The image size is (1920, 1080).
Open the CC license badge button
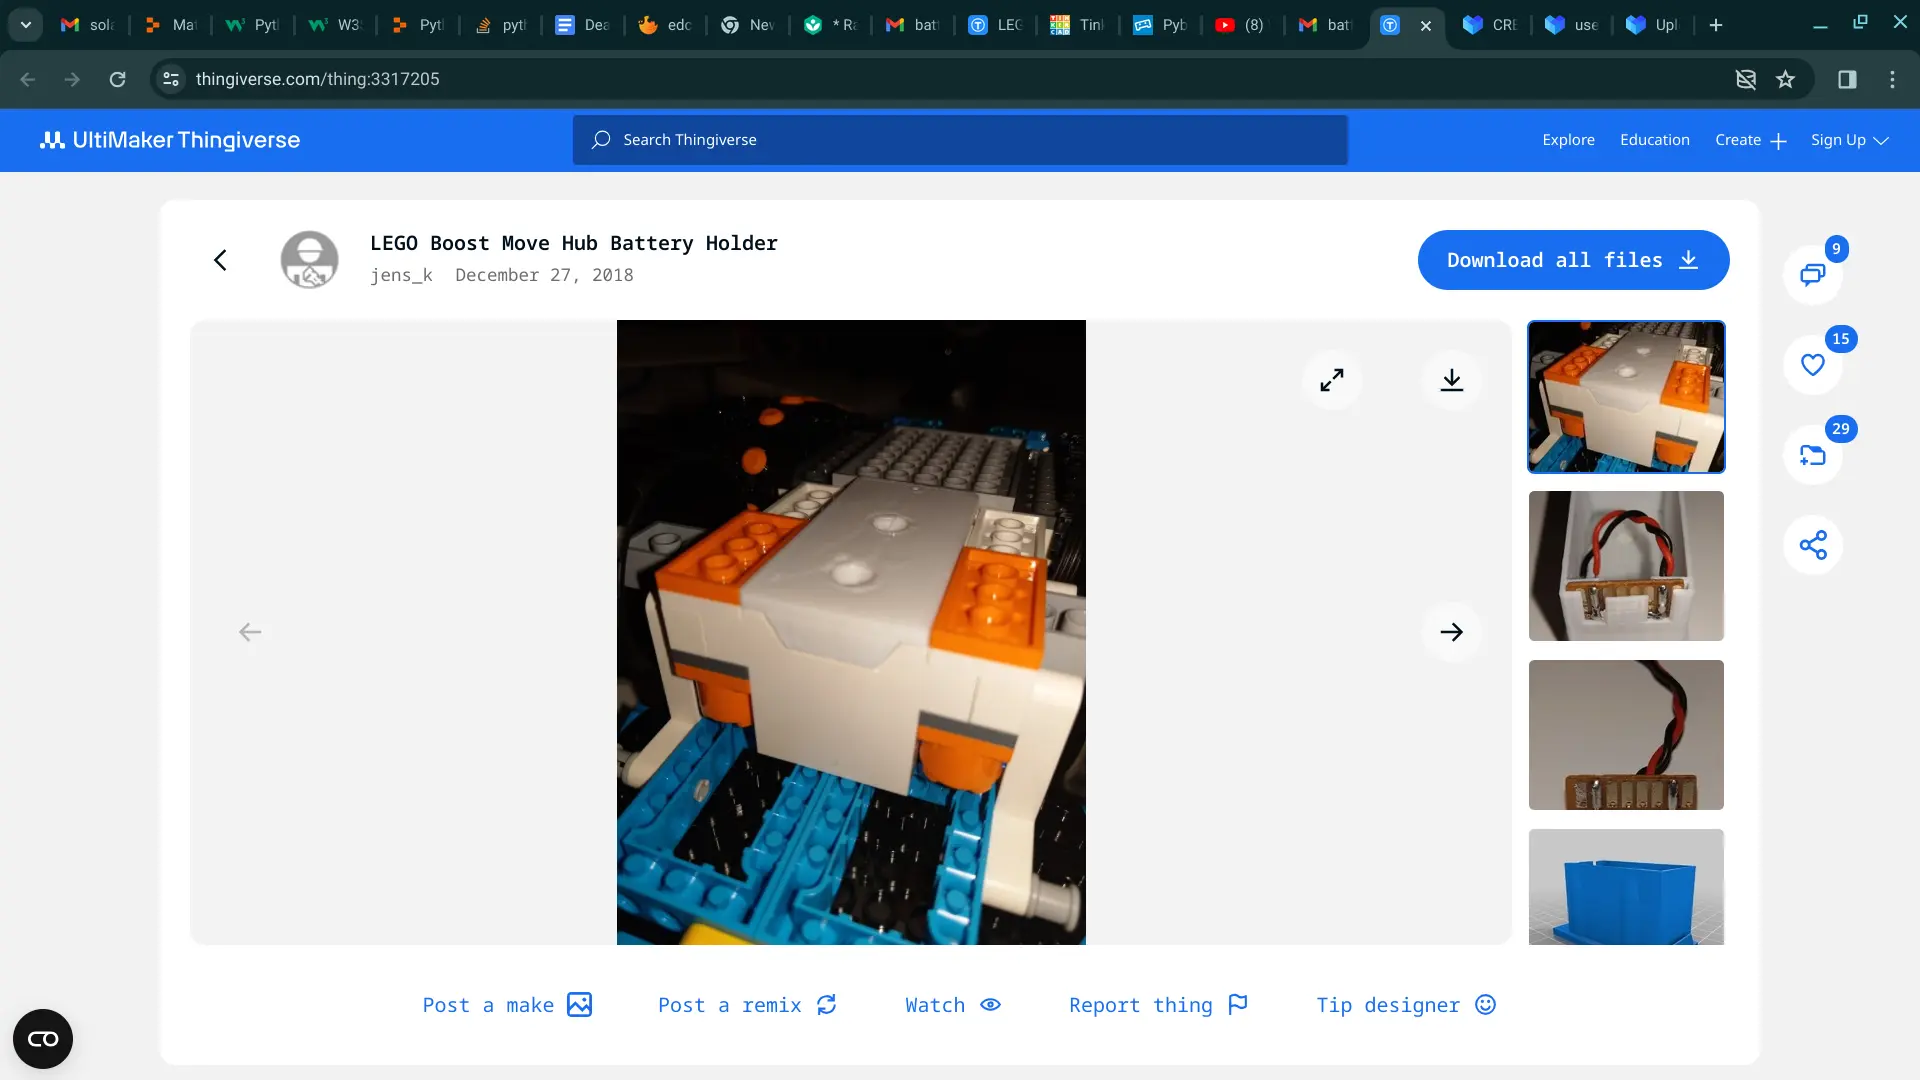pos(43,1039)
